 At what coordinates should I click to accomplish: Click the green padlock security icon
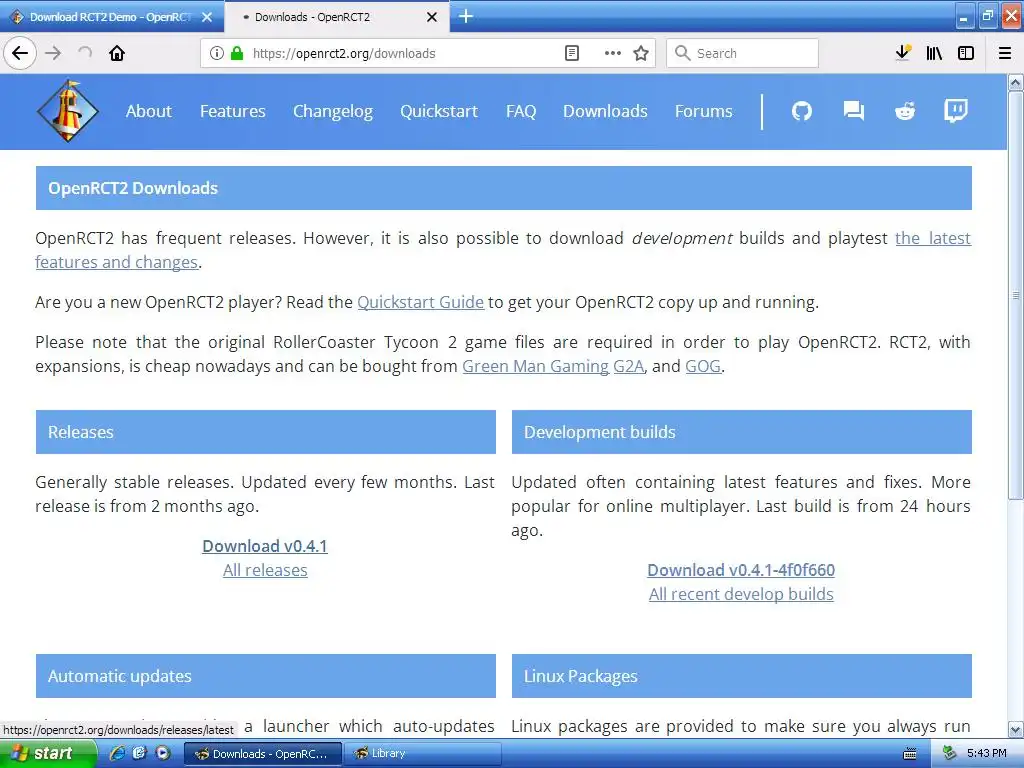pyautogui.click(x=237, y=54)
